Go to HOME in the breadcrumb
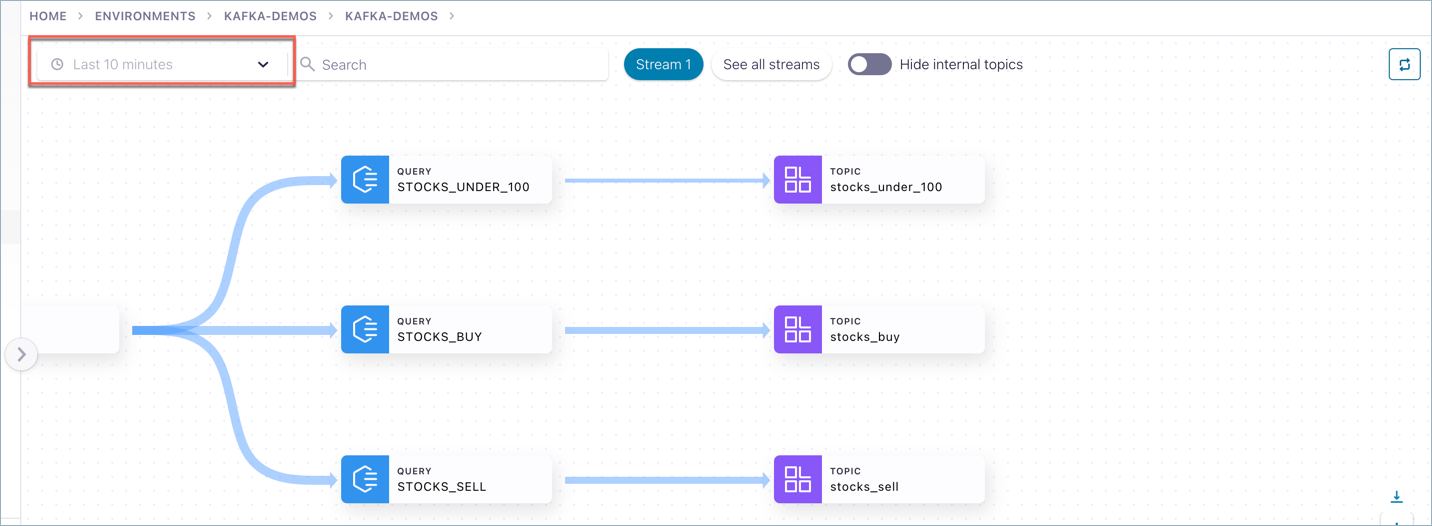Image resolution: width=1432 pixels, height=526 pixels. coord(48,16)
